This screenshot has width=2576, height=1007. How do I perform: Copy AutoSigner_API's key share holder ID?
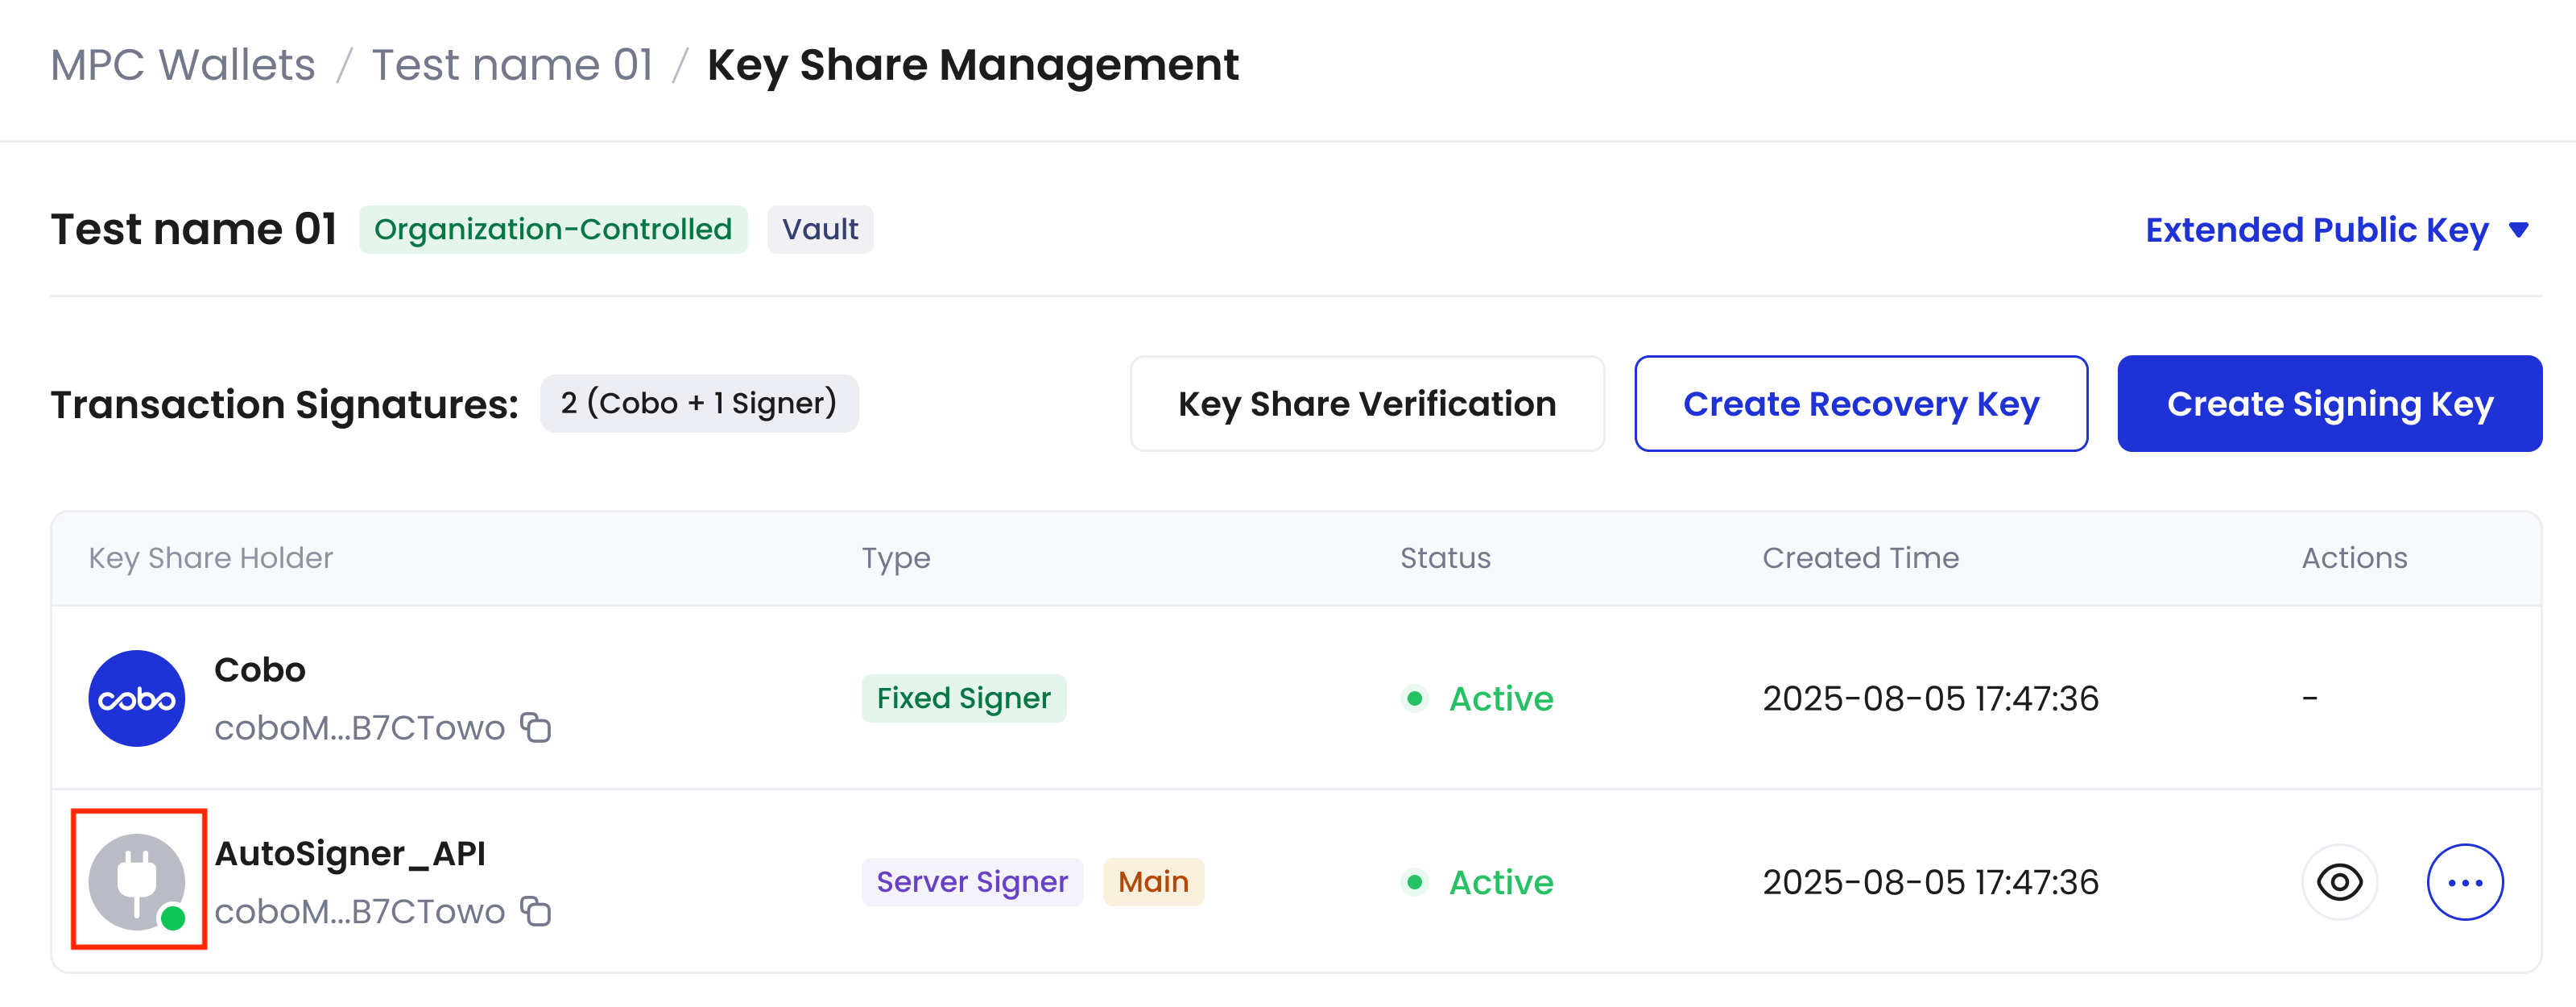537,911
